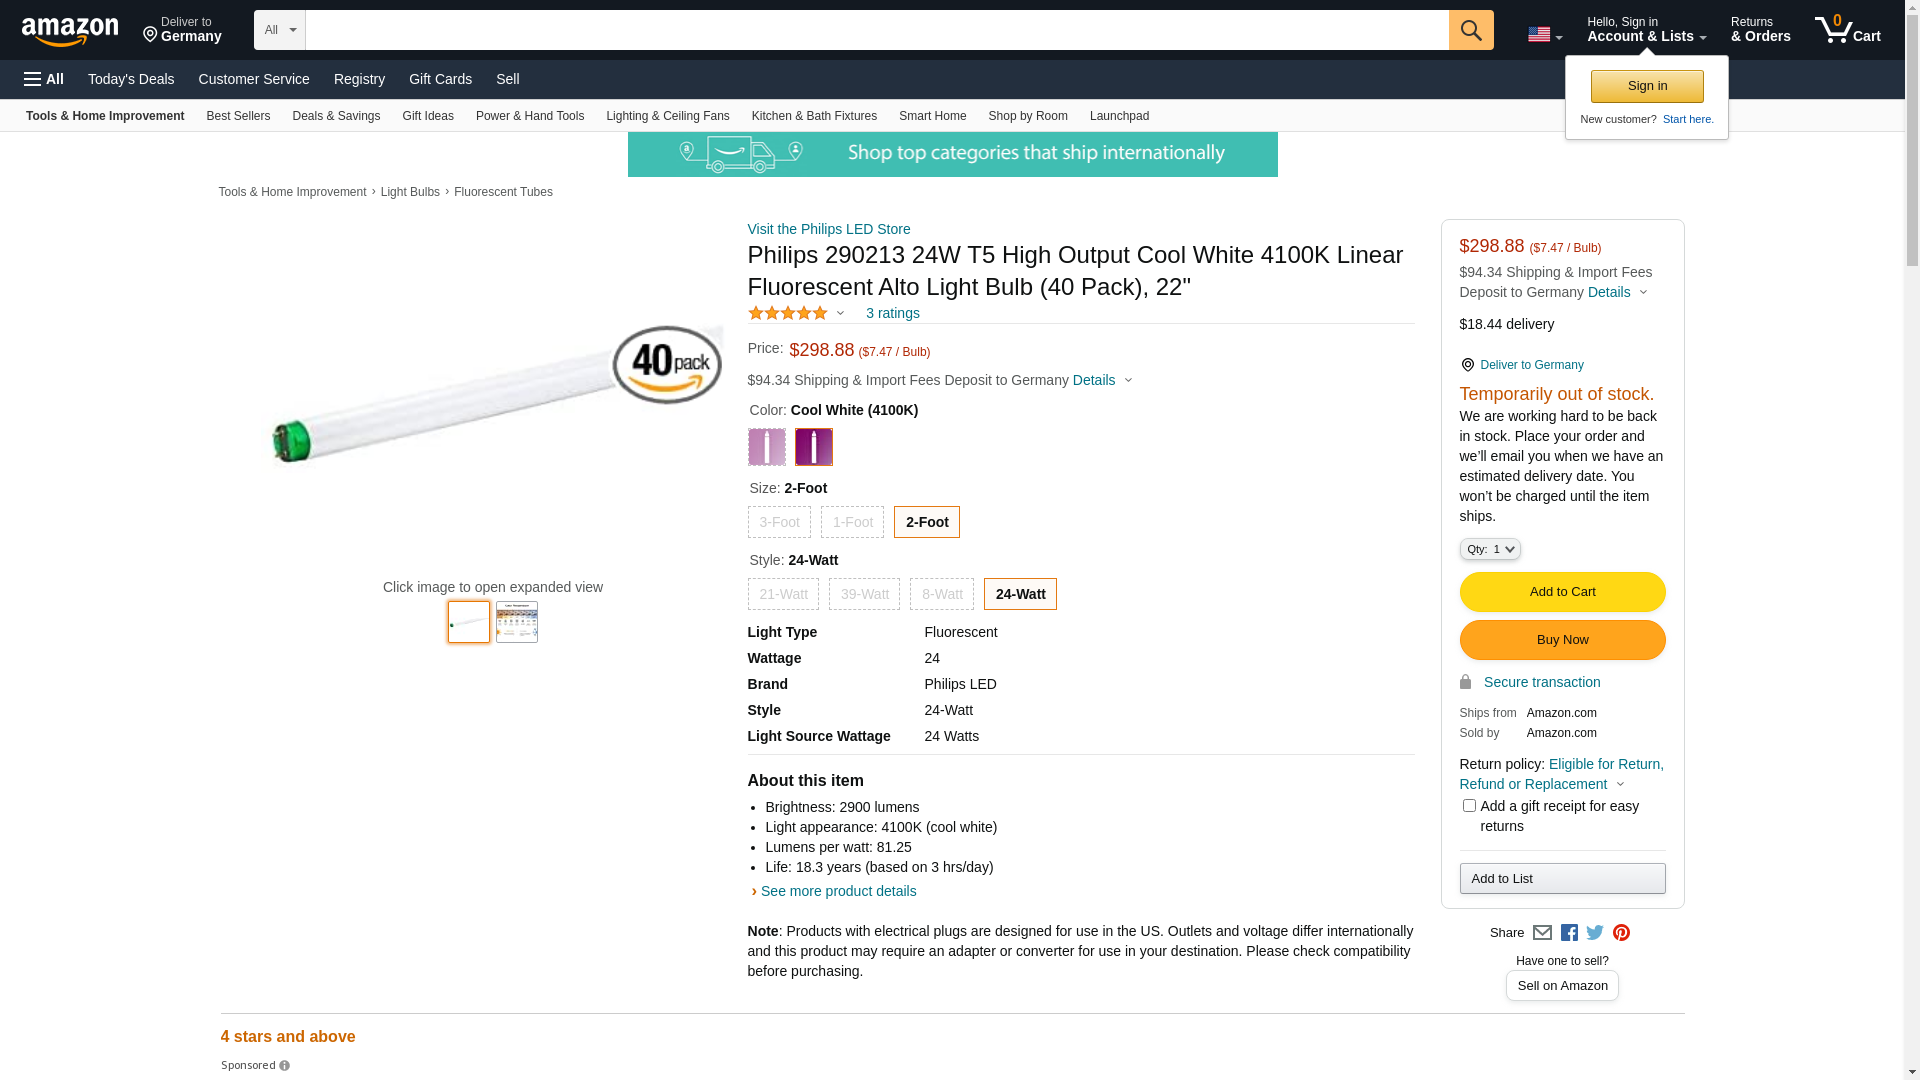
Task: Click the US flag language selector
Action: pos(1544,35)
